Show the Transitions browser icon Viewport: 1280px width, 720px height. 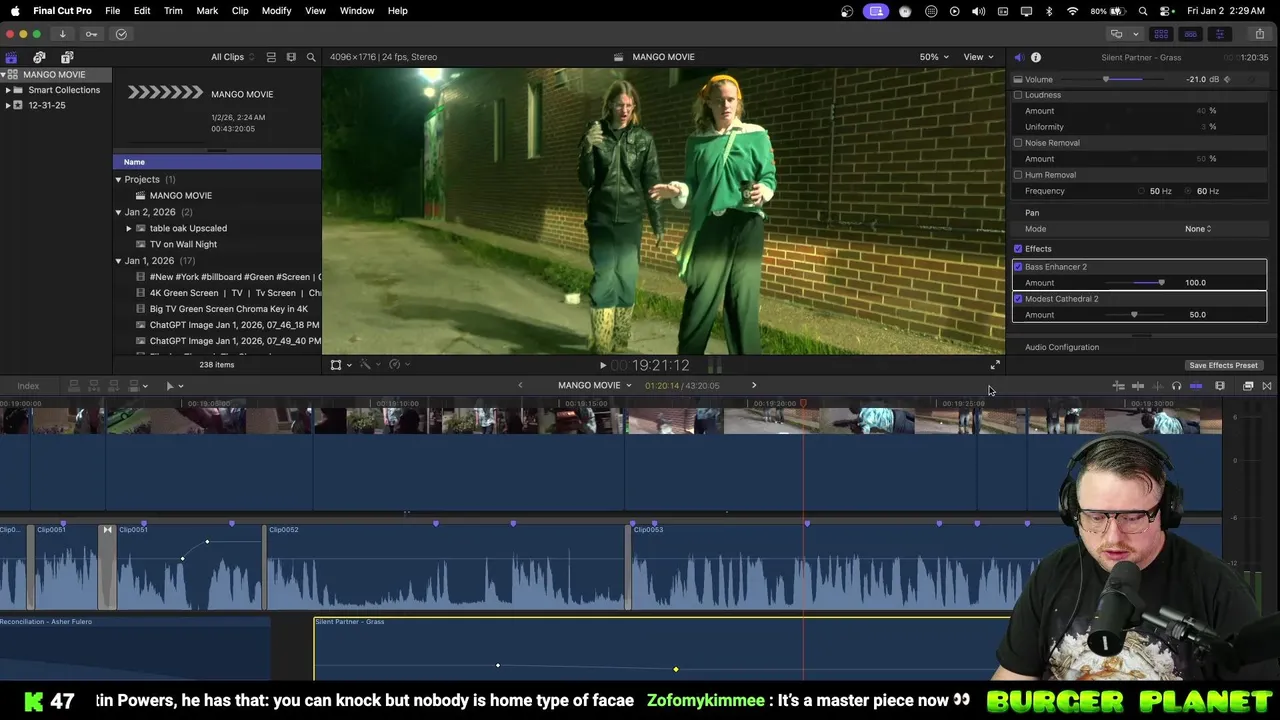click(1267, 386)
